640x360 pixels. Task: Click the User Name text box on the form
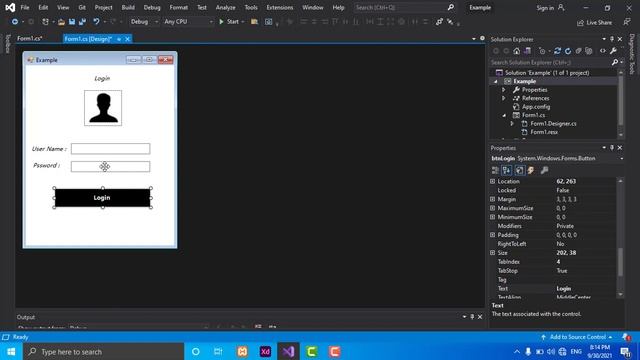110,149
